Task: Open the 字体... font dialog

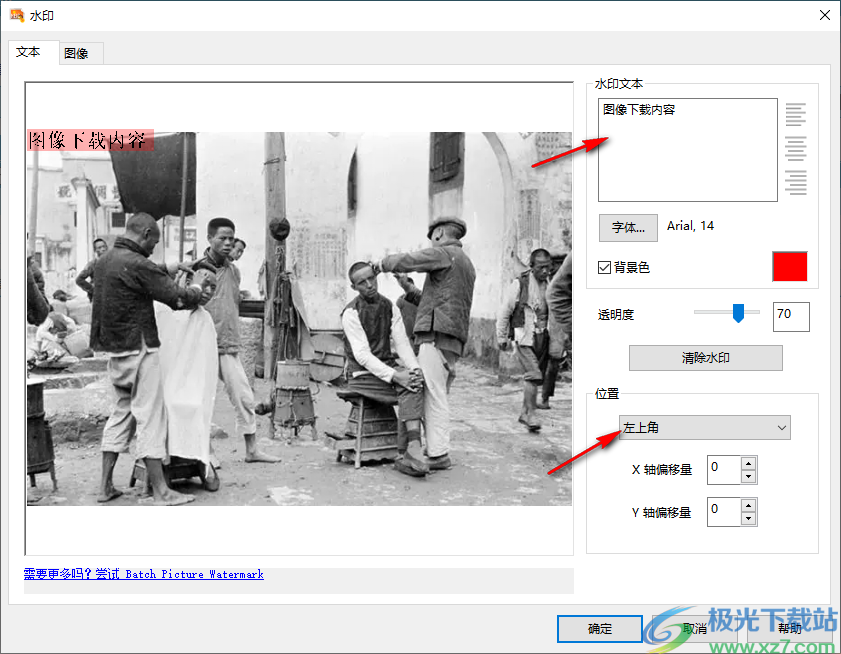Action: 628,227
